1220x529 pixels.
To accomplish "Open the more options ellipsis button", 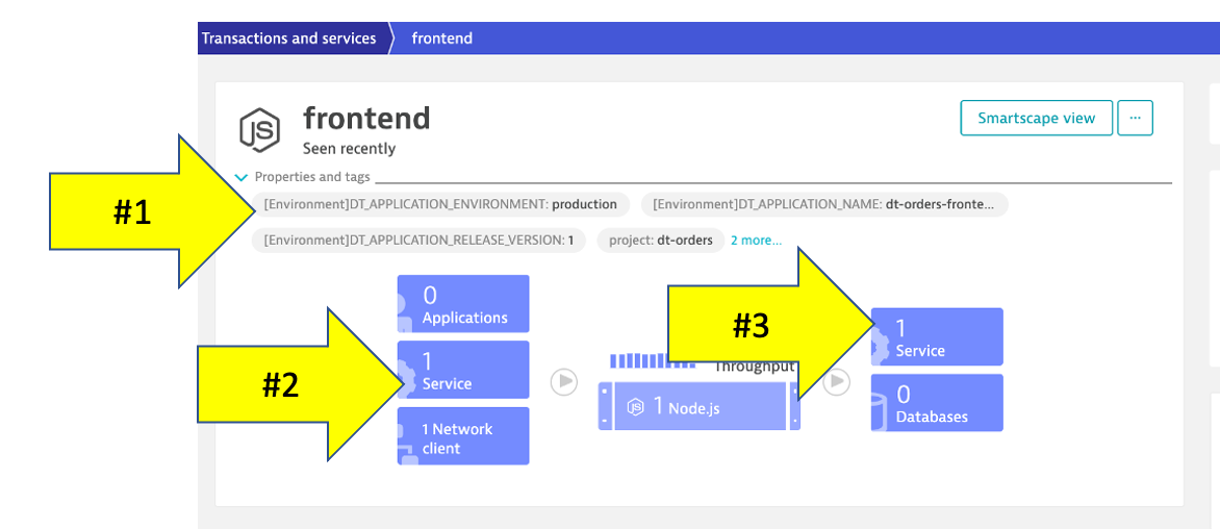I will (x=1135, y=118).
